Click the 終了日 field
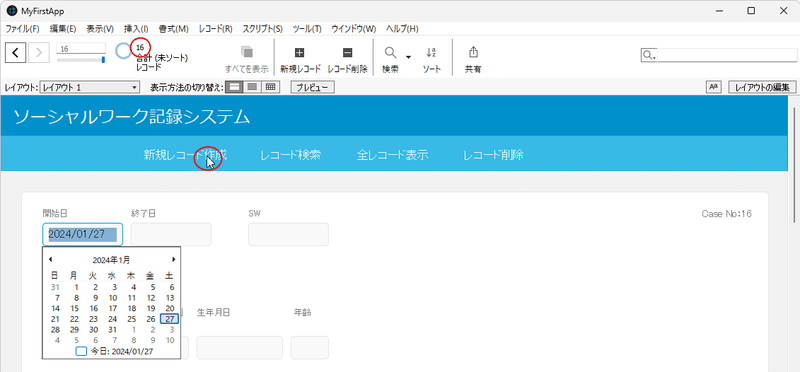The width and height of the screenshot is (800, 372). [171, 234]
